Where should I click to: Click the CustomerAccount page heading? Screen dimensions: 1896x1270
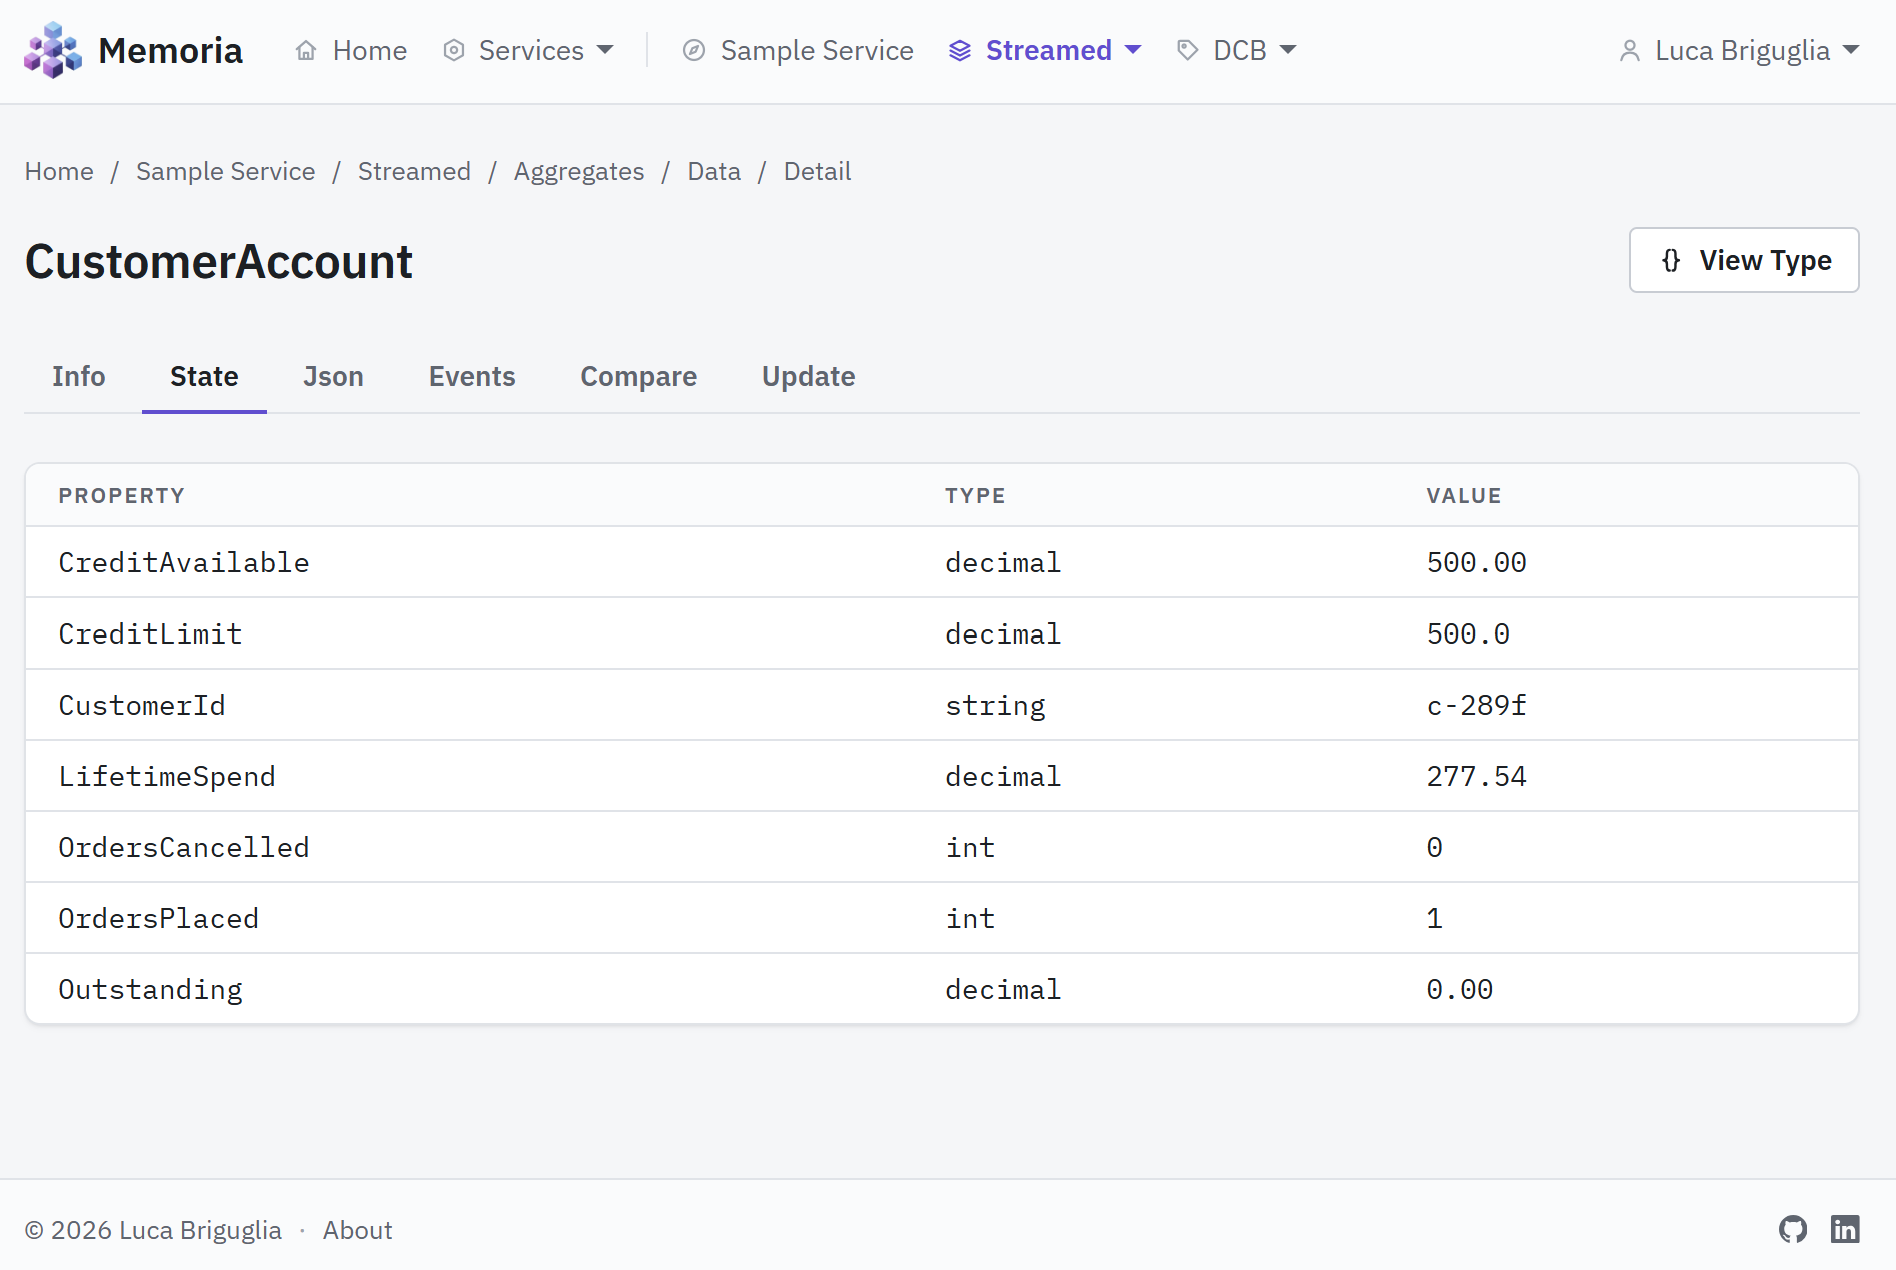[x=218, y=262]
